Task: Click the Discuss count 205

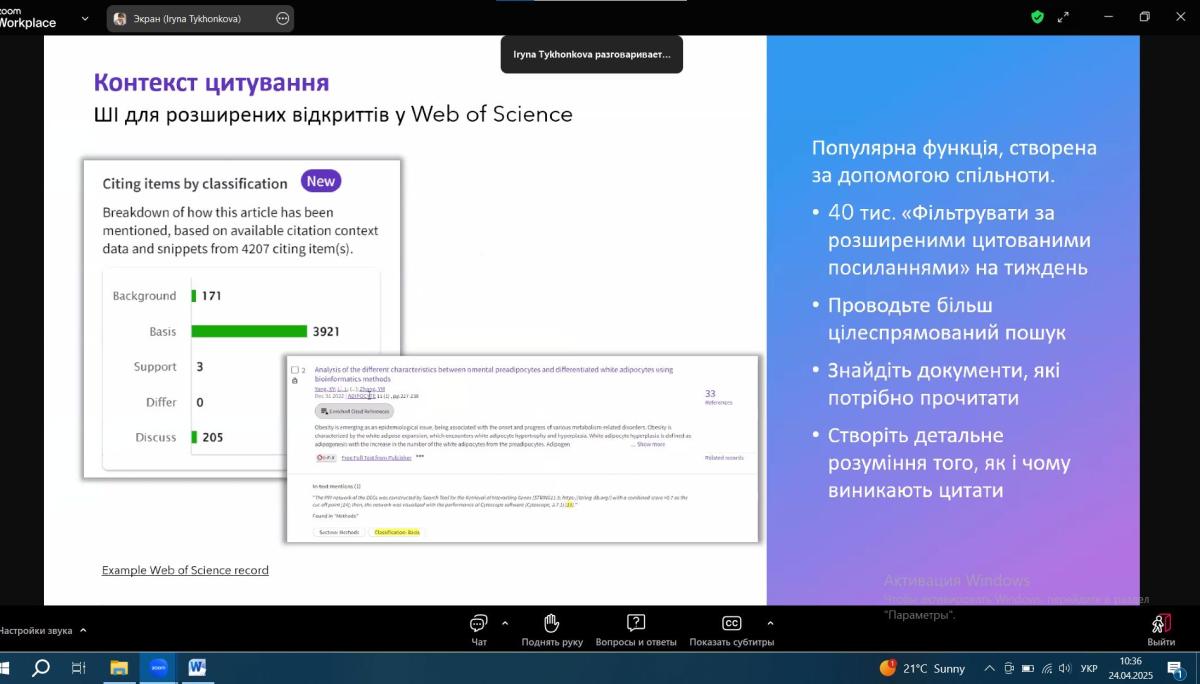Action: coord(213,437)
